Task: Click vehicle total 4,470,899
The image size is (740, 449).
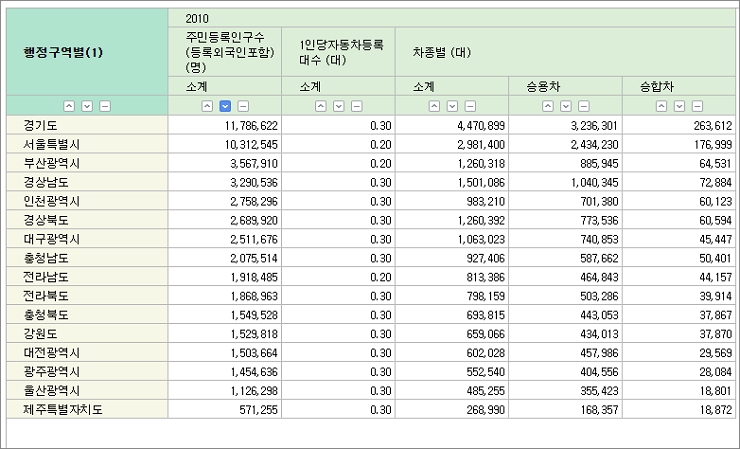Action: click(481, 126)
